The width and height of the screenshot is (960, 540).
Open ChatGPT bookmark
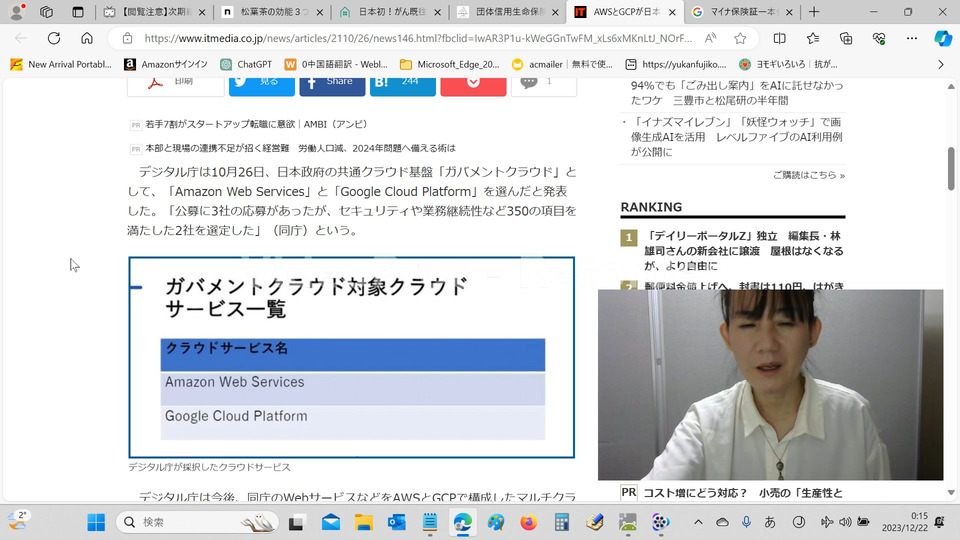[x=246, y=64]
